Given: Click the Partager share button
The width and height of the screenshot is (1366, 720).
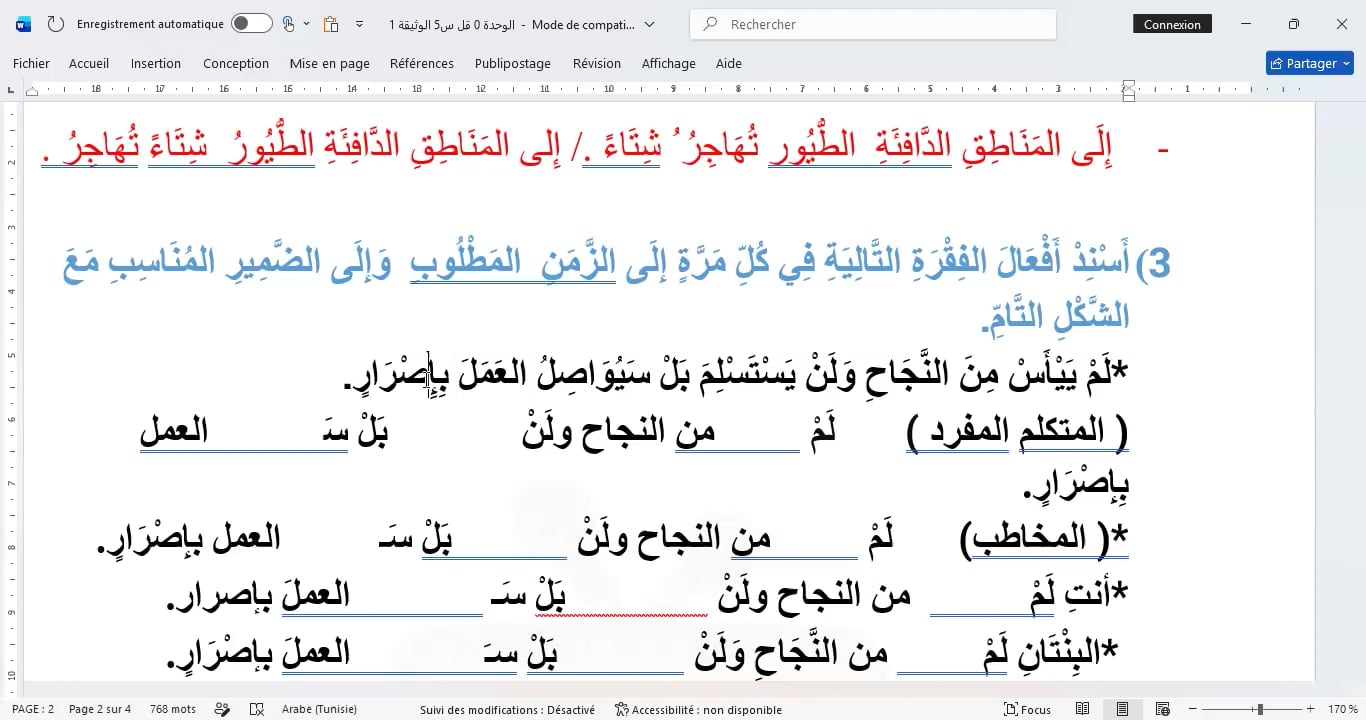Looking at the screenshot, I should [x=1309, y=63].
